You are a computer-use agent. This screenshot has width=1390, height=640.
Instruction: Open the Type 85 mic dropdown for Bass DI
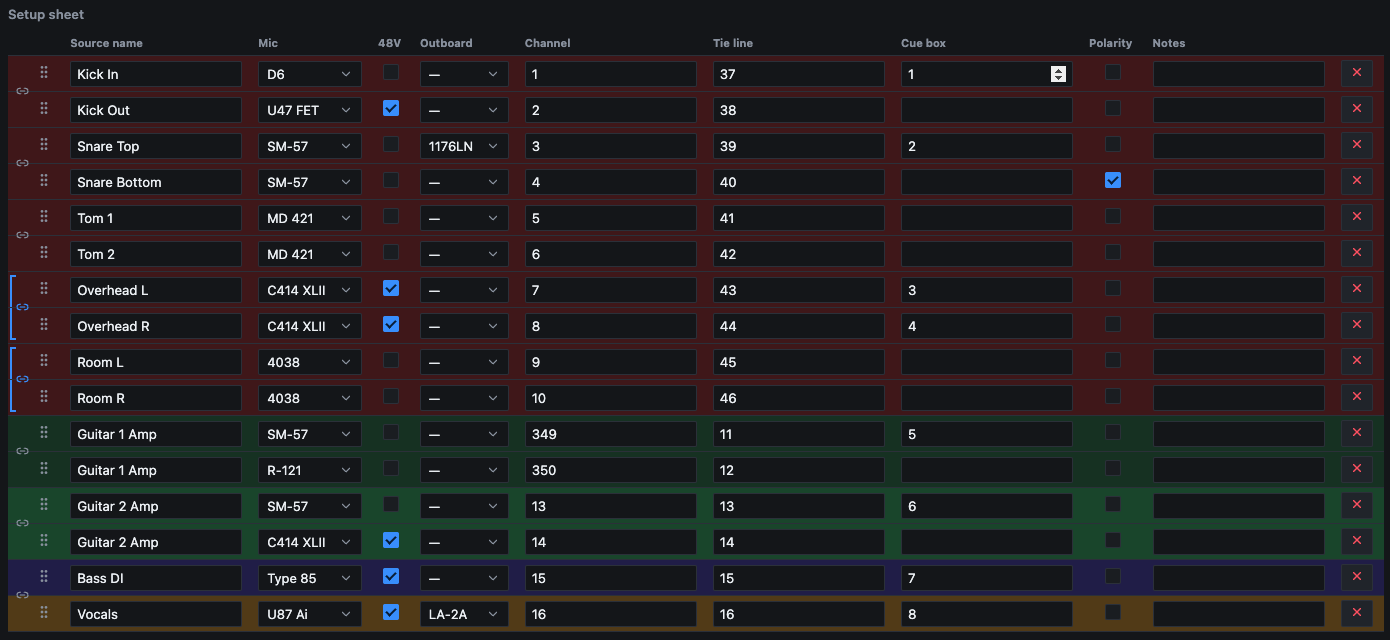coord(310,578)
